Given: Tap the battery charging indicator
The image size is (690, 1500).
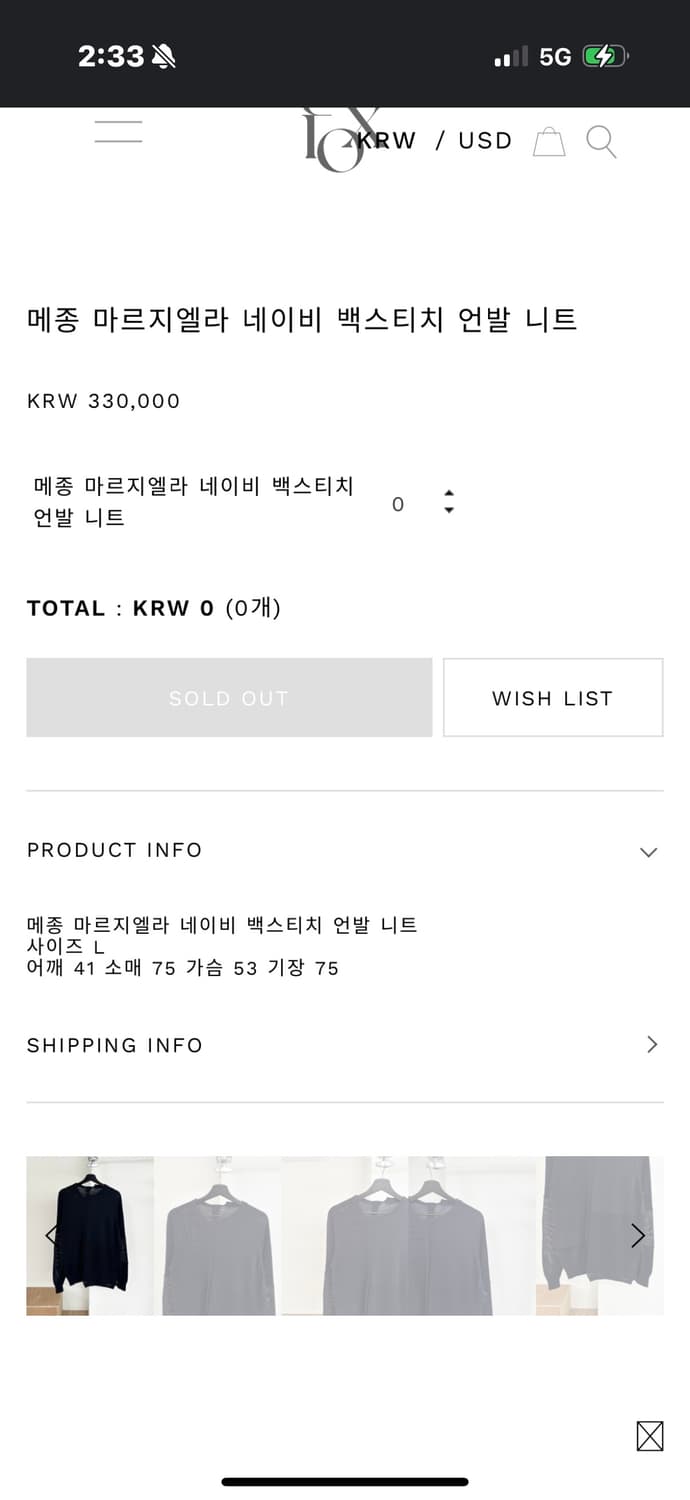Looking at the screenshot, I should [x=605, y=57].
